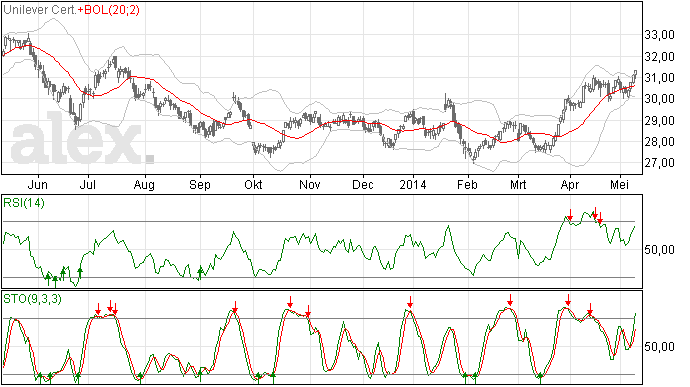This screenshot has height=387, width=690.
Task: Click the Jun month label on time axis
Action: pos(37,184)
